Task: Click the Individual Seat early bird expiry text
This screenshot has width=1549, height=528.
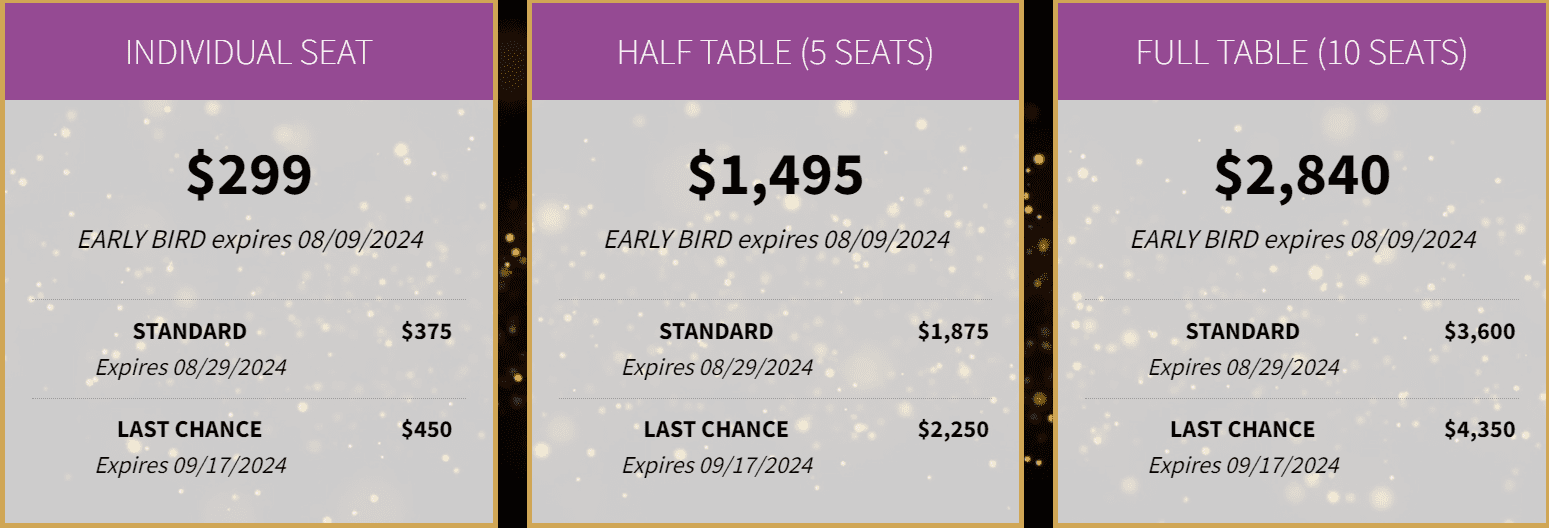Action: 250,240
